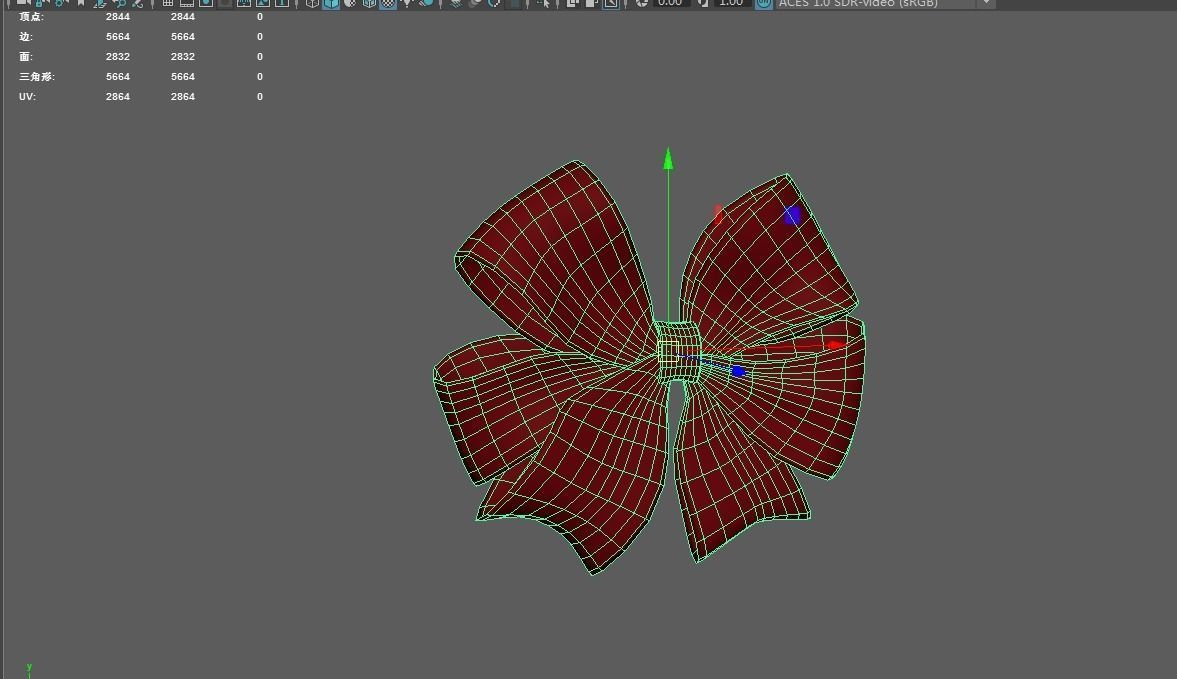Click the UV count label

(27, 97)
